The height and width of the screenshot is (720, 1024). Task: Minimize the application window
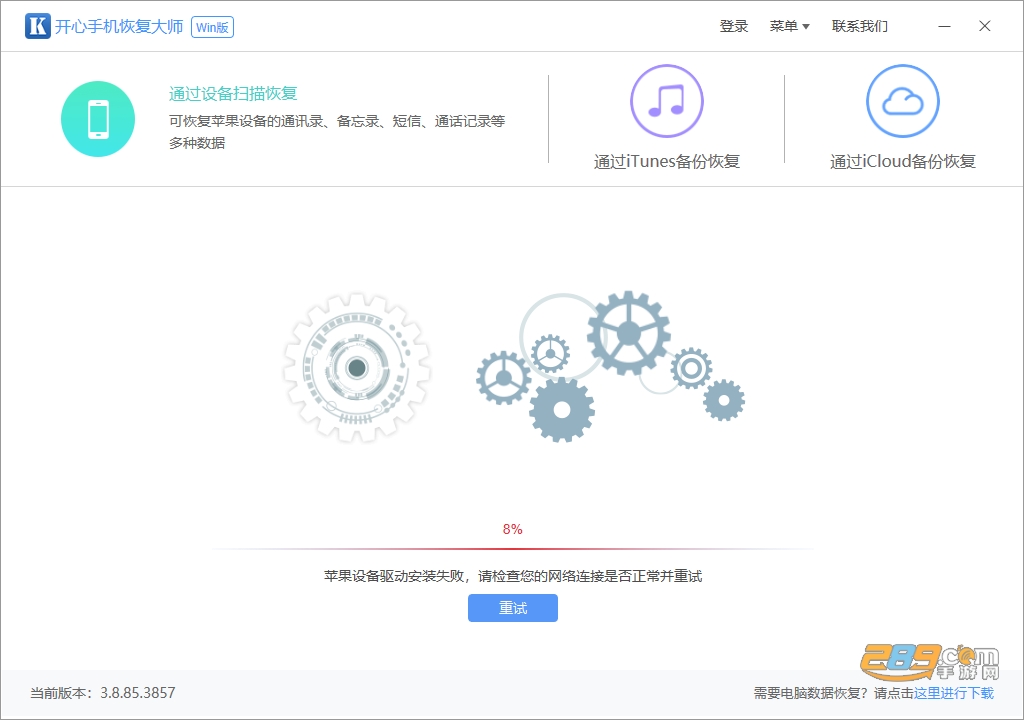click(x=944, y=26)
